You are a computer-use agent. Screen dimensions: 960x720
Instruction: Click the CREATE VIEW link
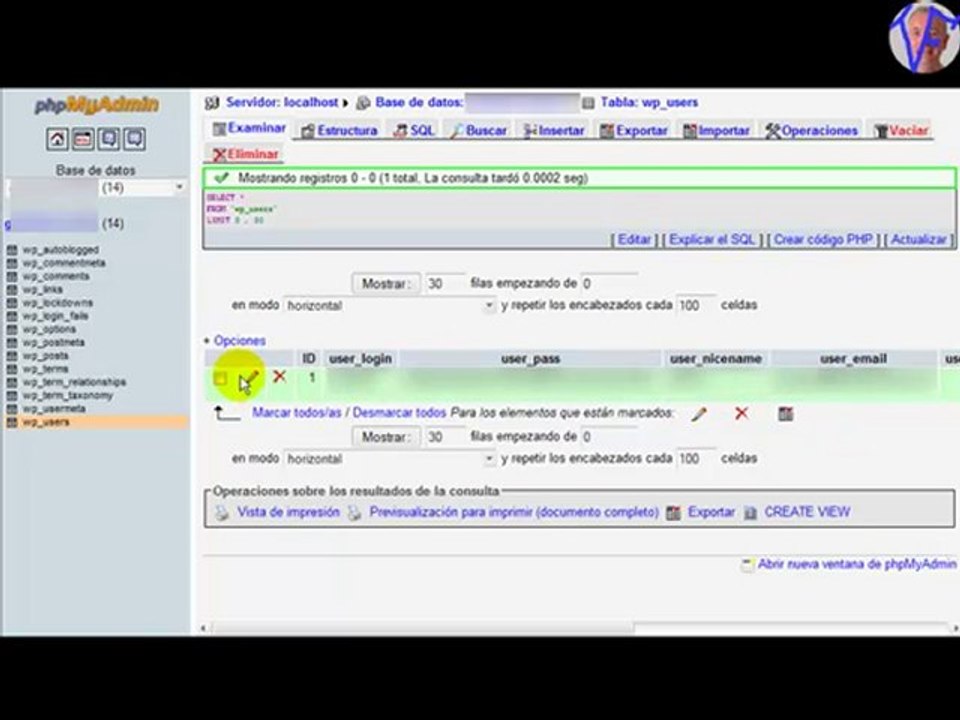[807, 512]
